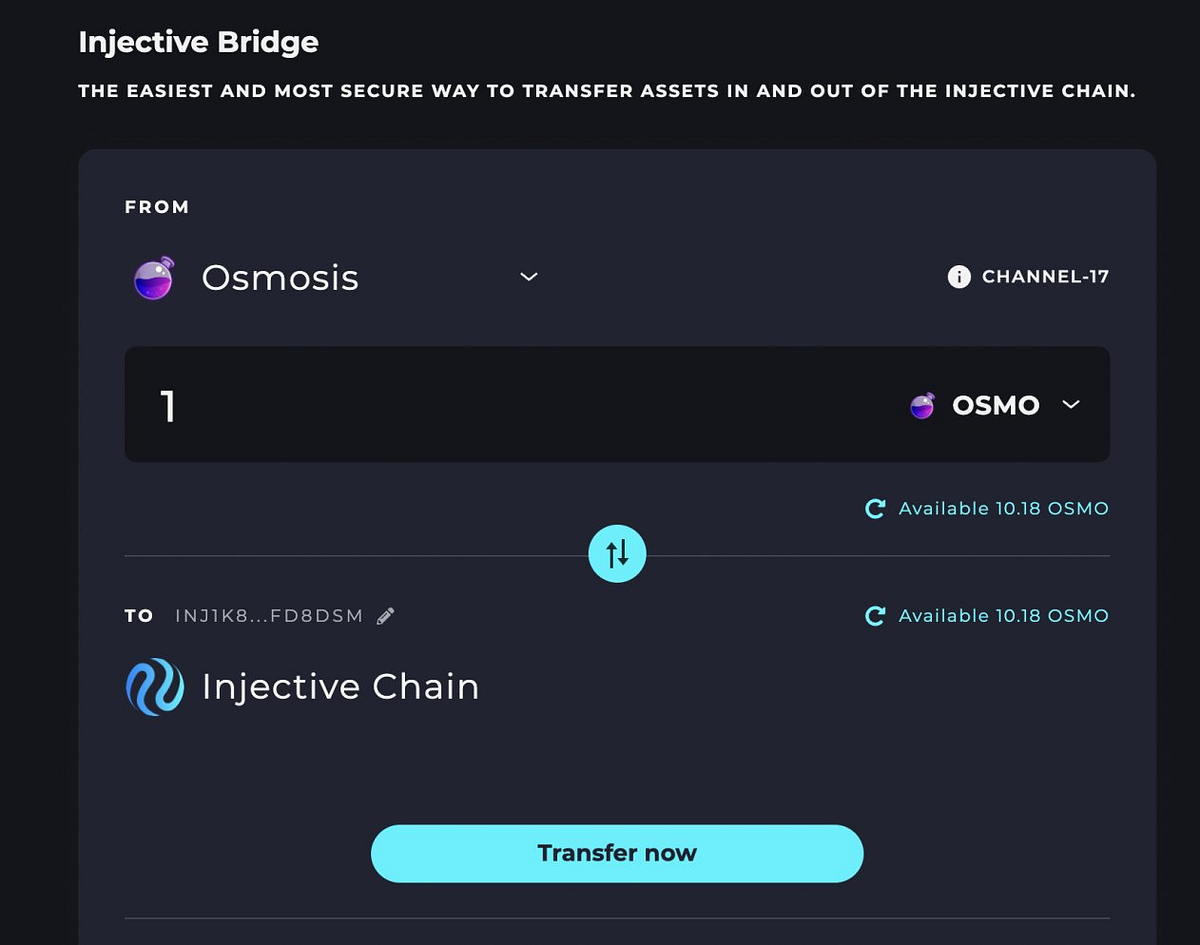Refresh the source balance below the amount field
The image size is (1200, 945).
click(875, 509)
